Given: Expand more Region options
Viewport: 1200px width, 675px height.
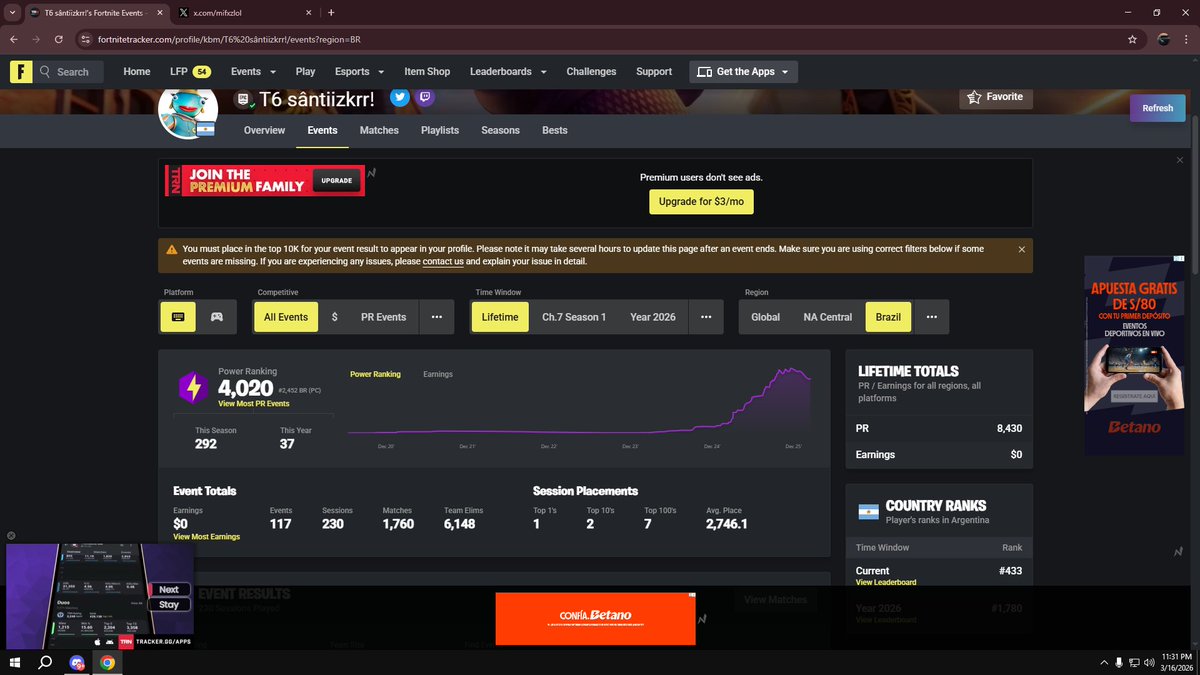Looking at the screenshot, I should click(x=931, y=317).
